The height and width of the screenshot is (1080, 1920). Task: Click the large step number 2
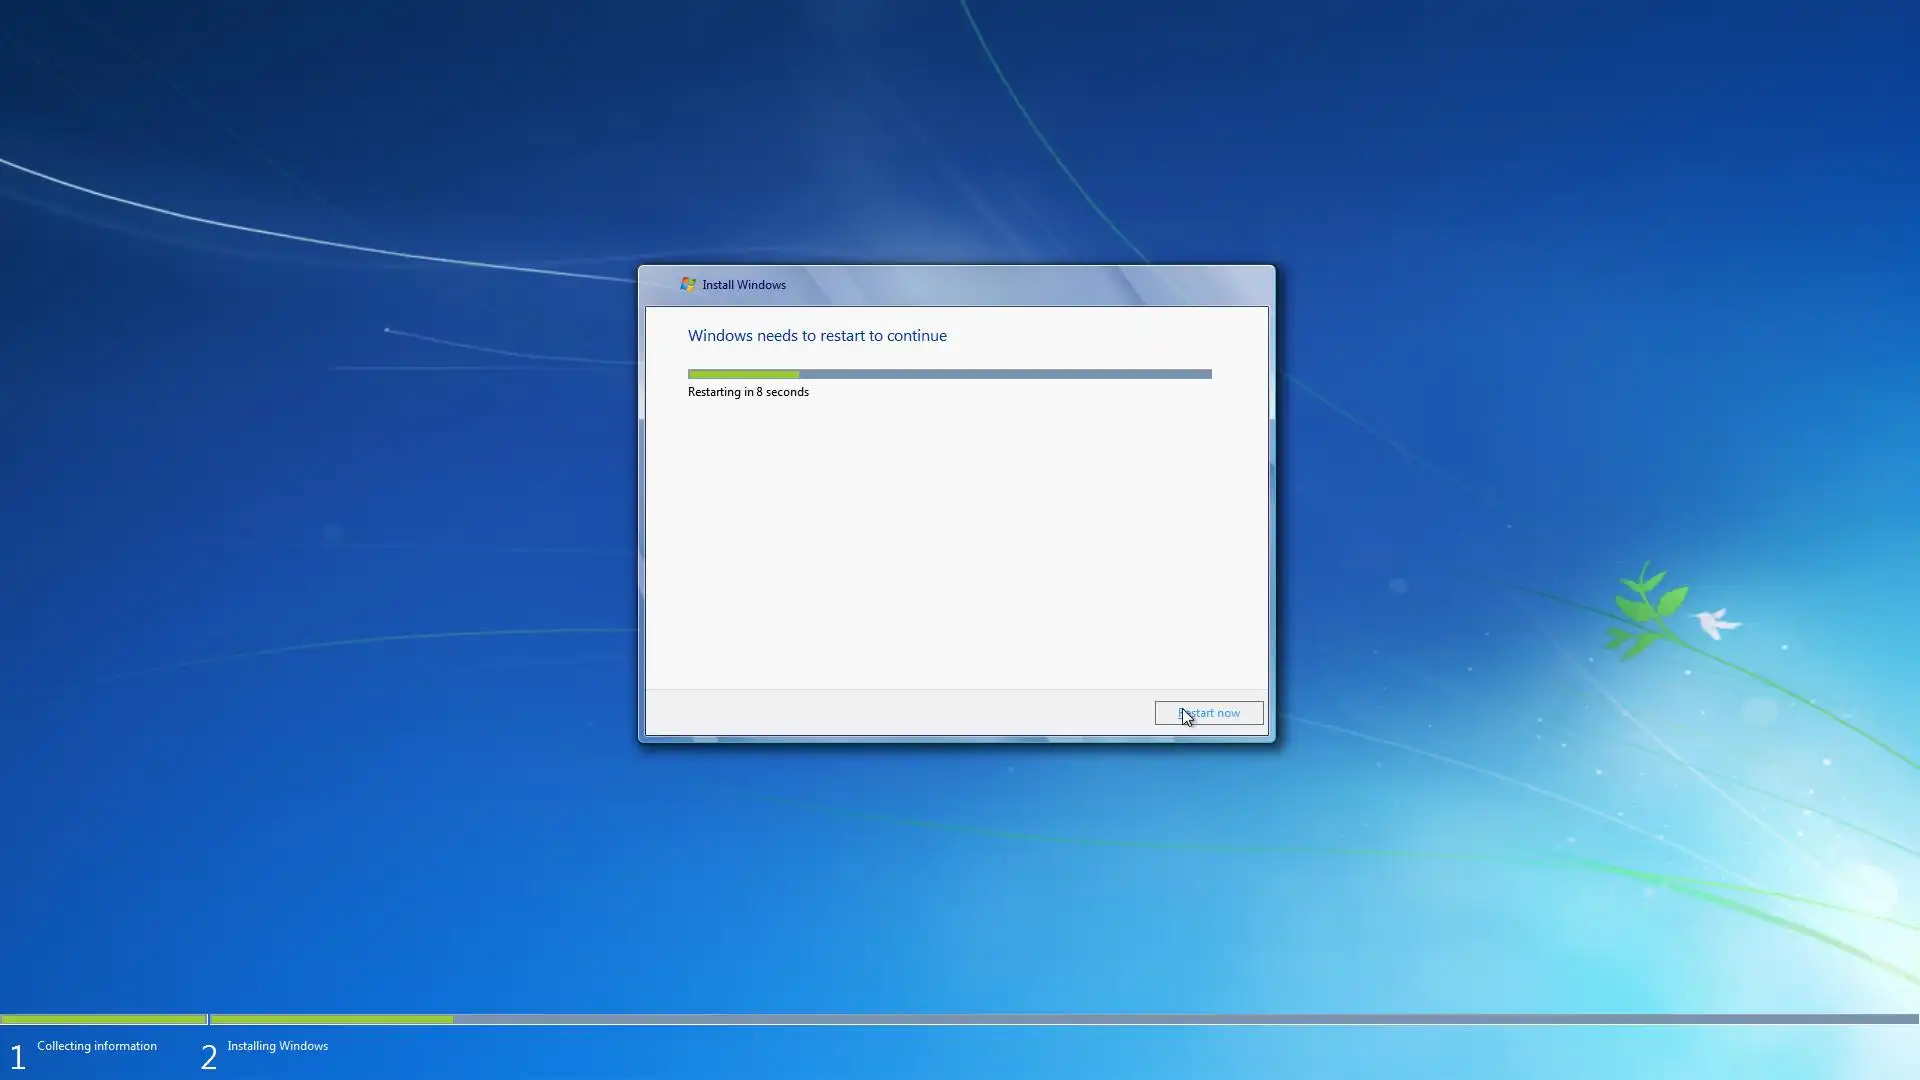(x=208, y=1057)
